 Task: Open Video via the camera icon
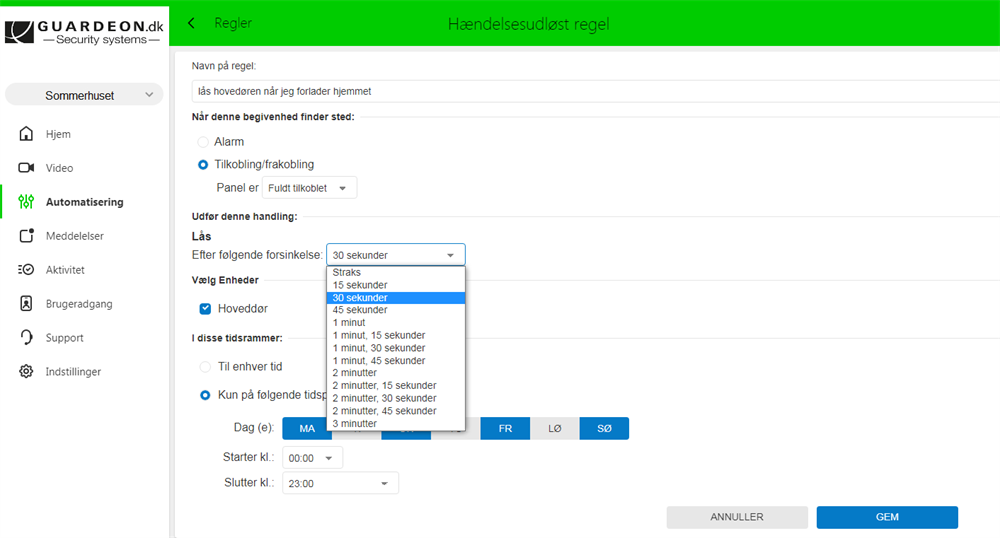pos(27,168)
